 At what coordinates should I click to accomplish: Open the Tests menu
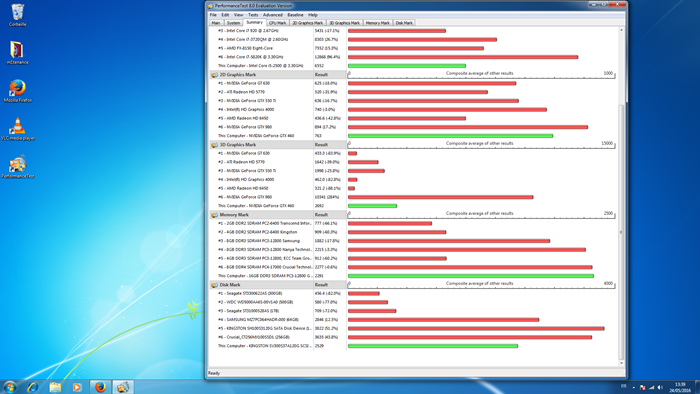pos(253,15)
